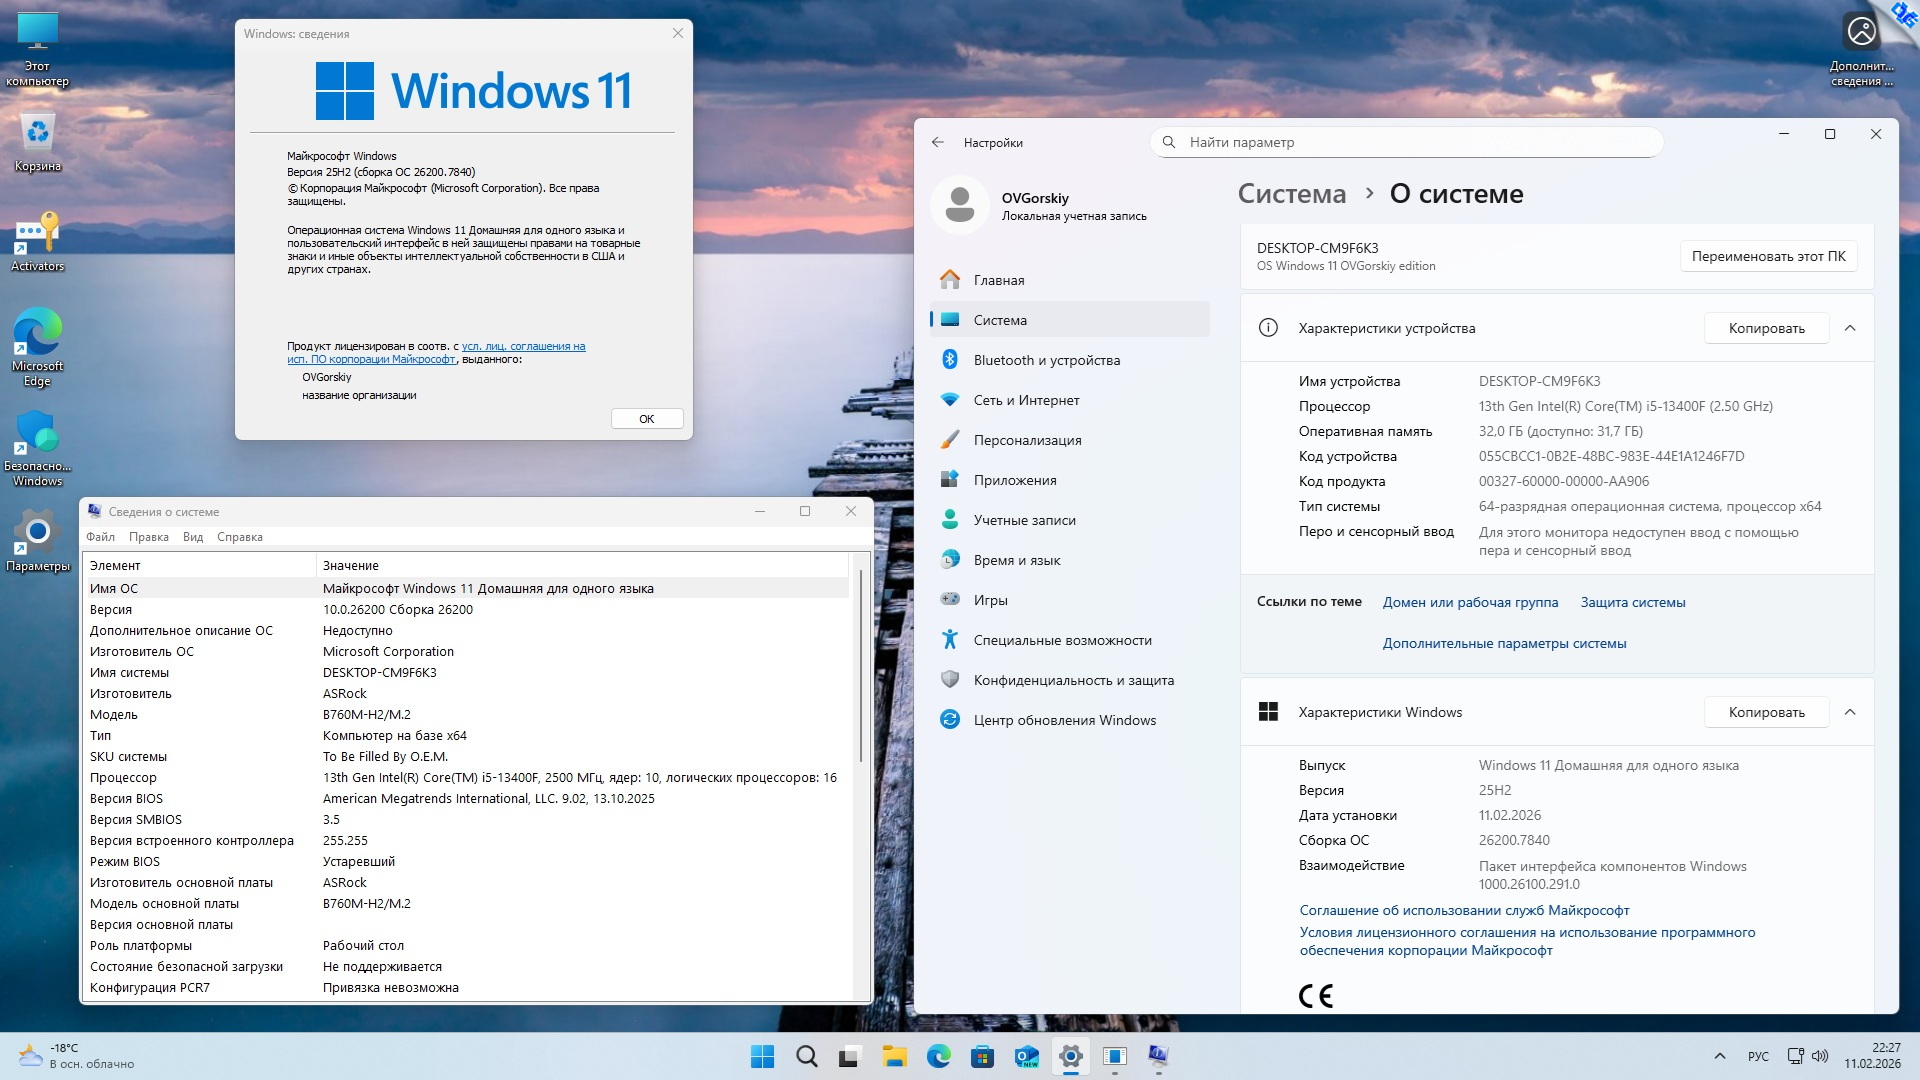Open Advanced system settings link
This screenshot has width=1920, height=1080.
click(1503, 643)
